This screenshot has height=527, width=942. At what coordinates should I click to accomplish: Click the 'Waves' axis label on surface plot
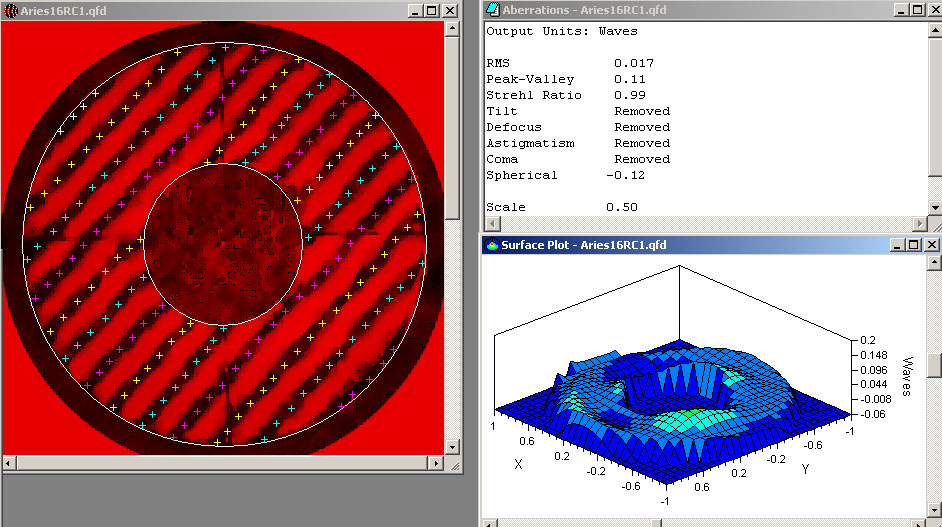(x=907, y=376)
